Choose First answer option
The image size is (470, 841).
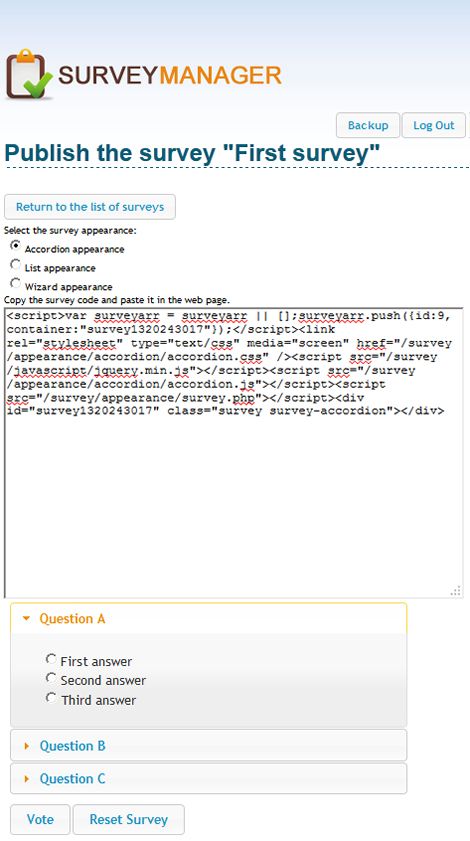click(51, 659)
